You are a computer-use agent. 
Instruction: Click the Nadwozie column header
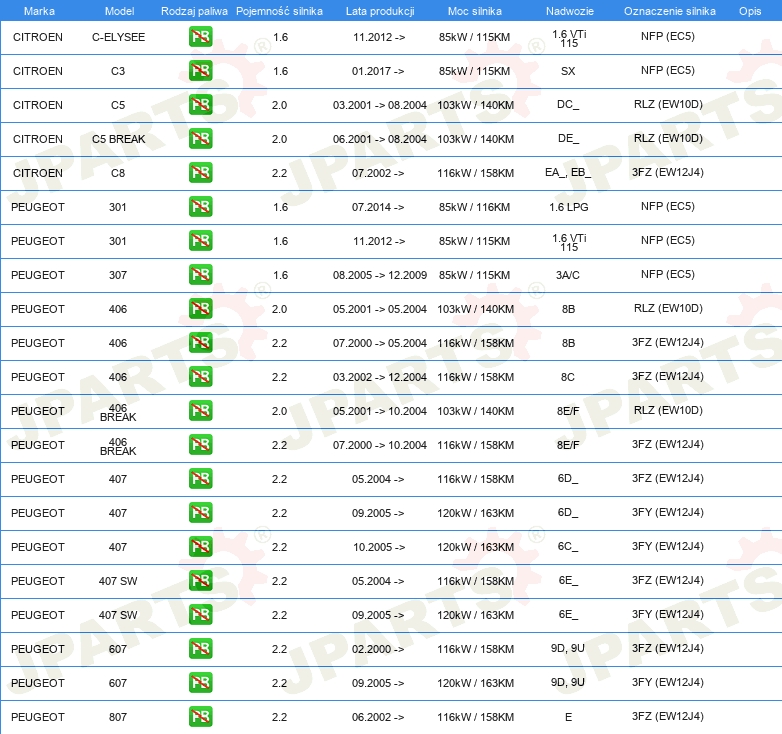tap(570, 11)
